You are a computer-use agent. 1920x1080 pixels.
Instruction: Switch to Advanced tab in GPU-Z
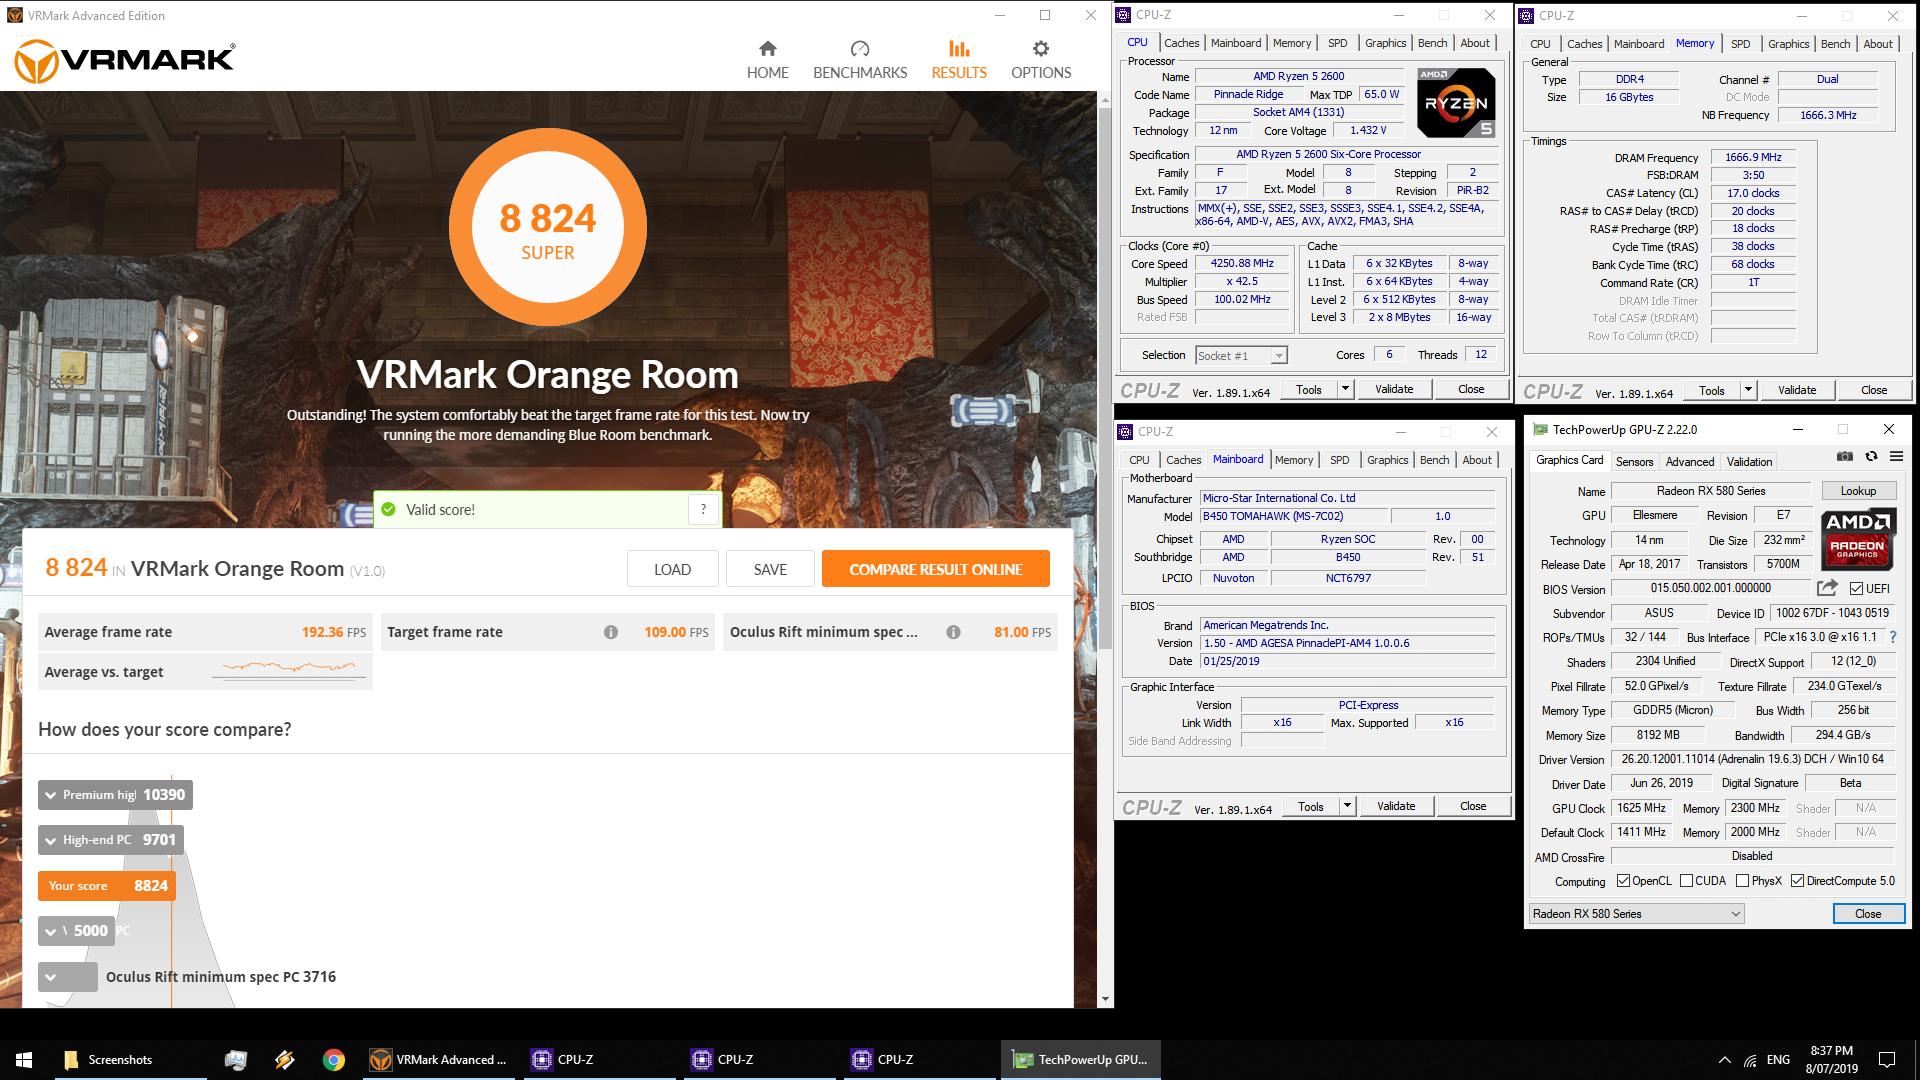click(x=1690, y=462)
